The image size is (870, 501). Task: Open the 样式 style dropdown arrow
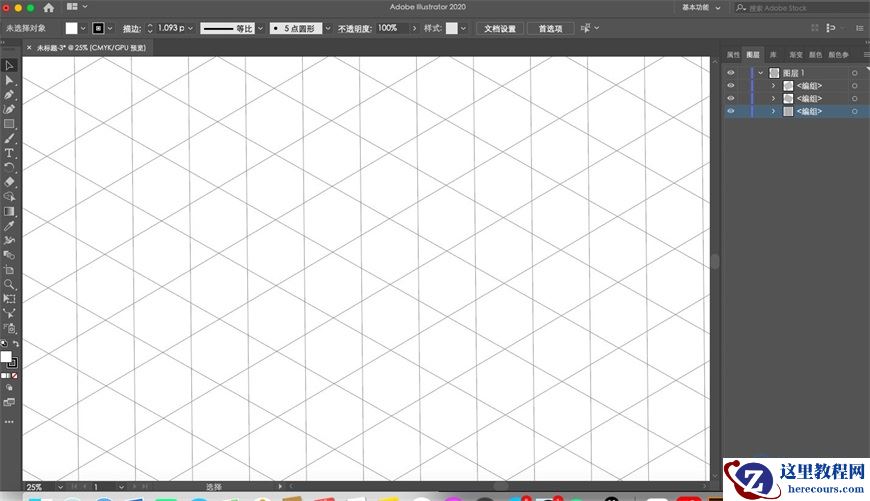coord(463,28)
